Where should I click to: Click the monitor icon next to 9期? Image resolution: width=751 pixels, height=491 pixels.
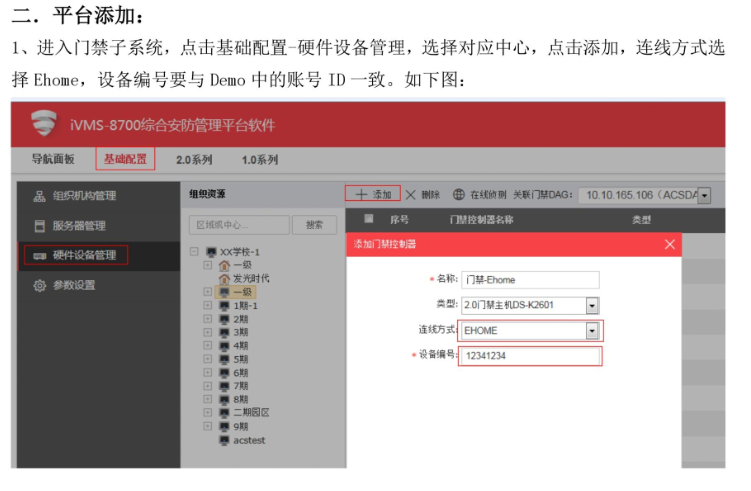tap(224, 426)
